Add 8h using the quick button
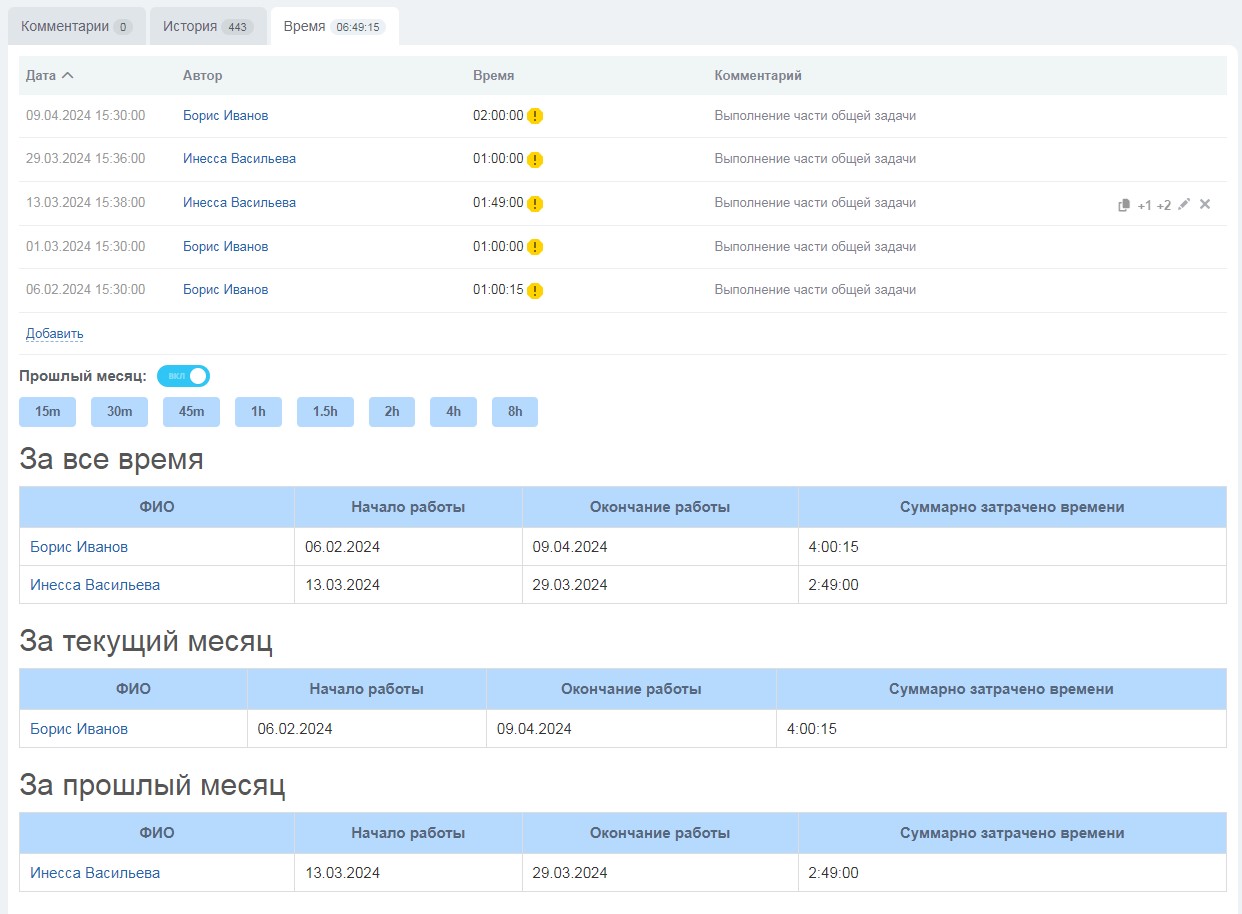The width and height of the screenshot is (1242, 914). [x=514, y=412]
